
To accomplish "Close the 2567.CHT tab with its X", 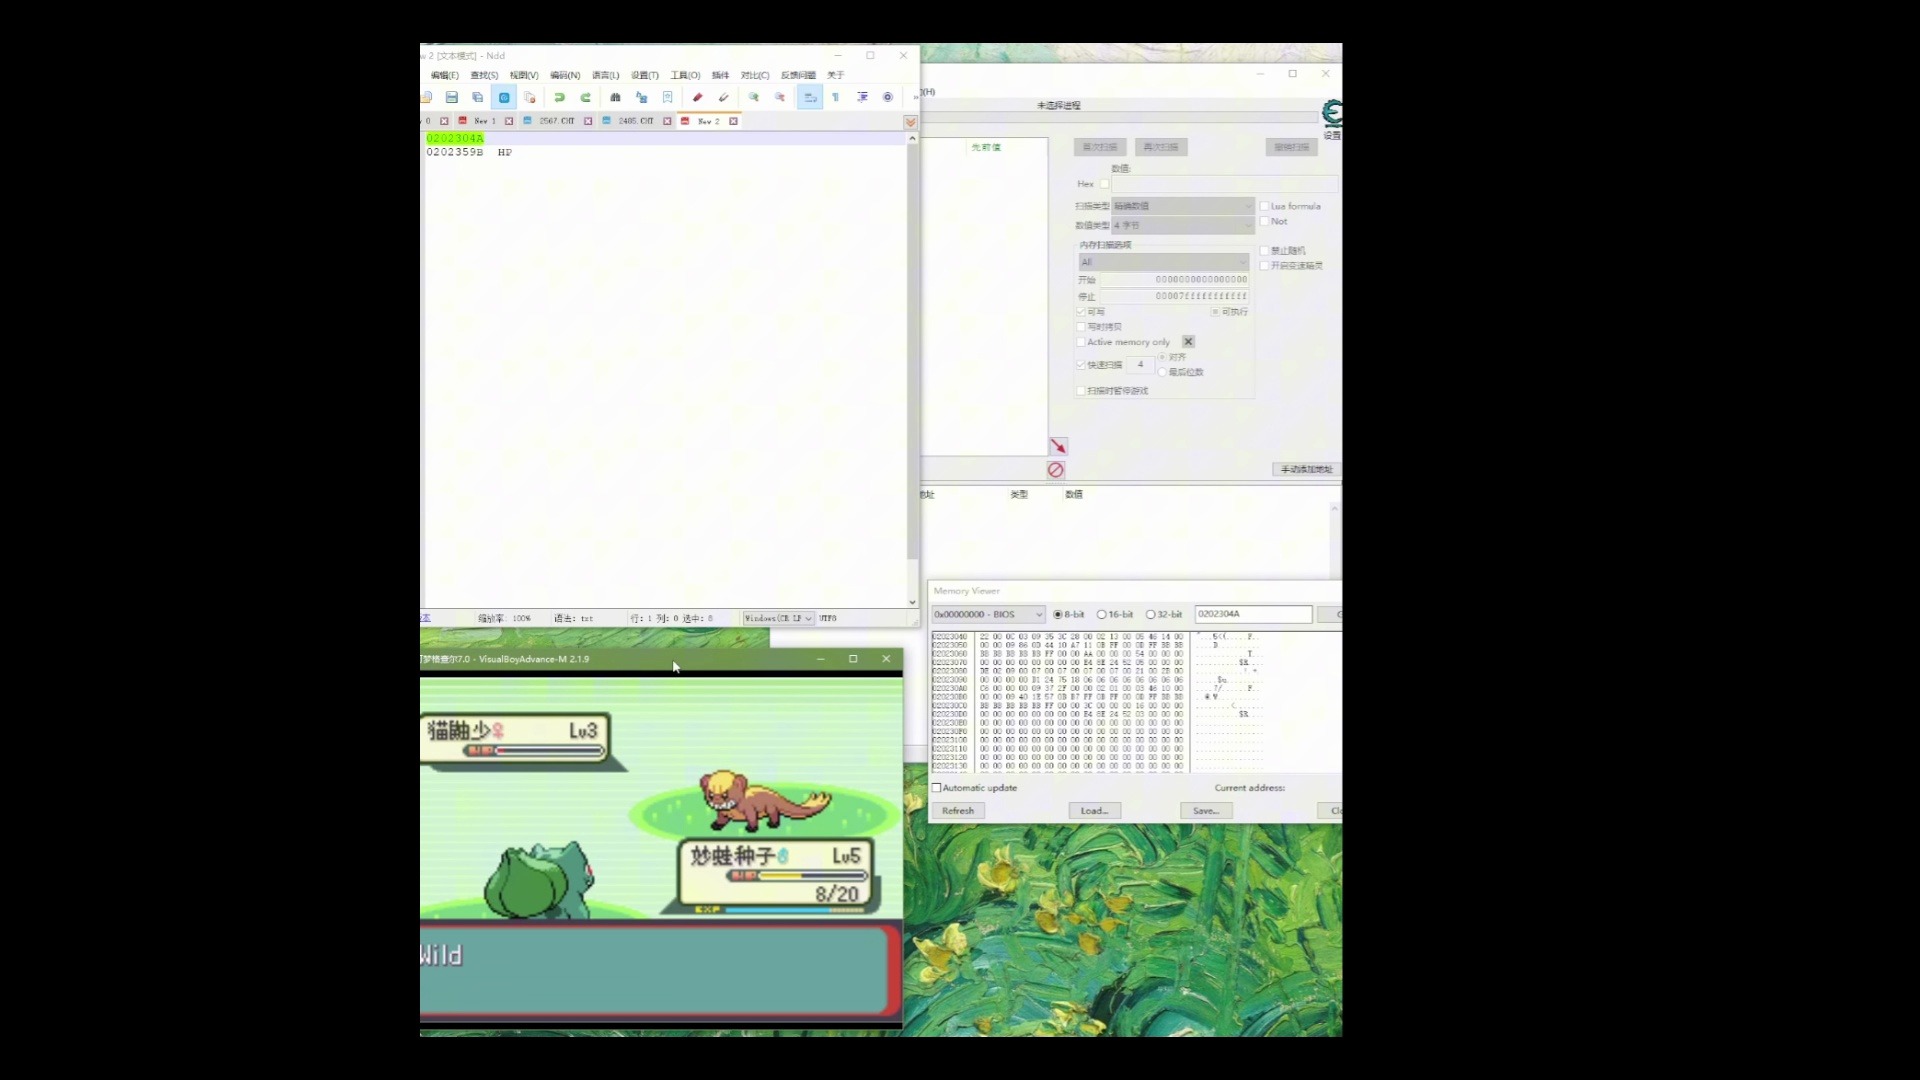I will (x=588, y=121).
